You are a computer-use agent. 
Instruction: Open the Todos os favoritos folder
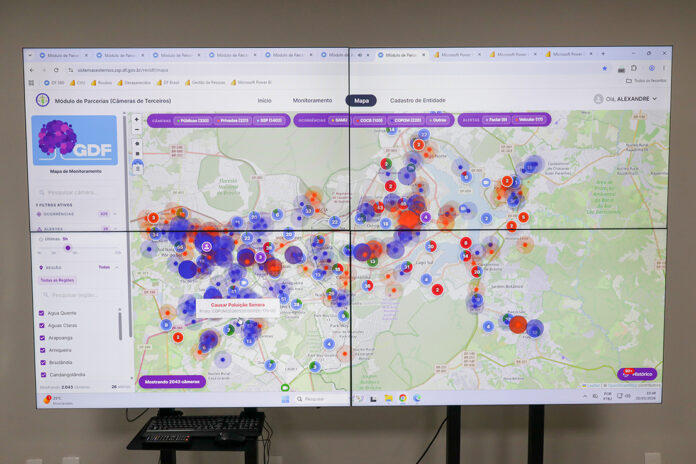(x=646, y=81)
